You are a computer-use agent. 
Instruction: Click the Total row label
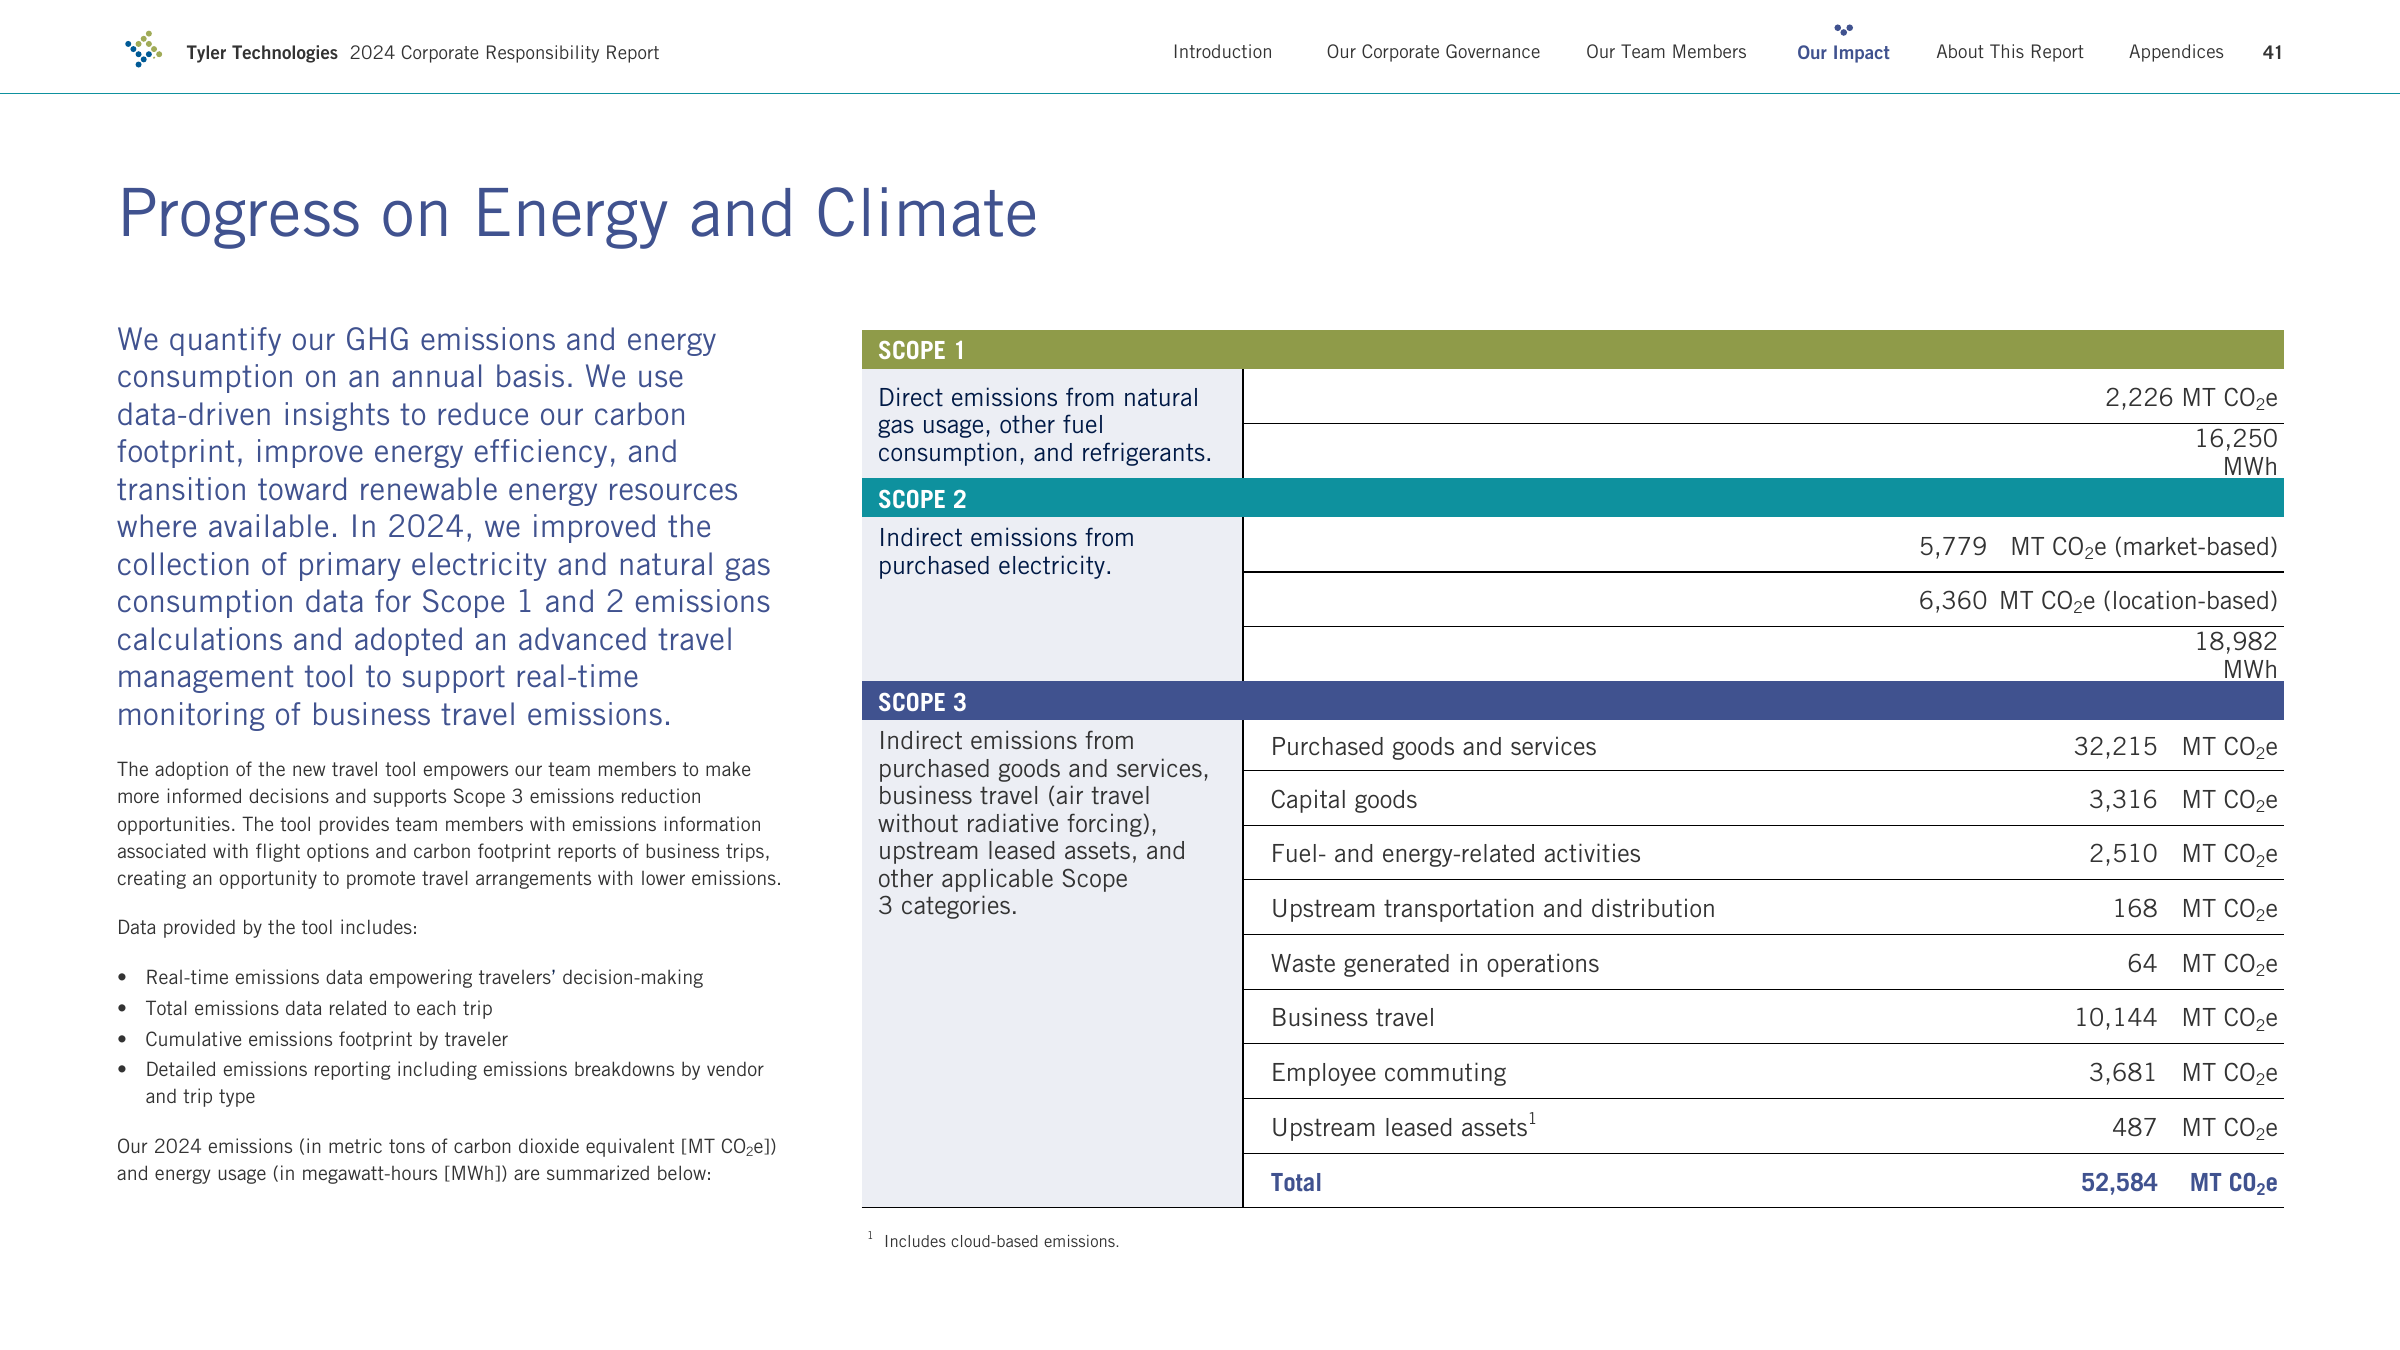pos(1295,1183)
